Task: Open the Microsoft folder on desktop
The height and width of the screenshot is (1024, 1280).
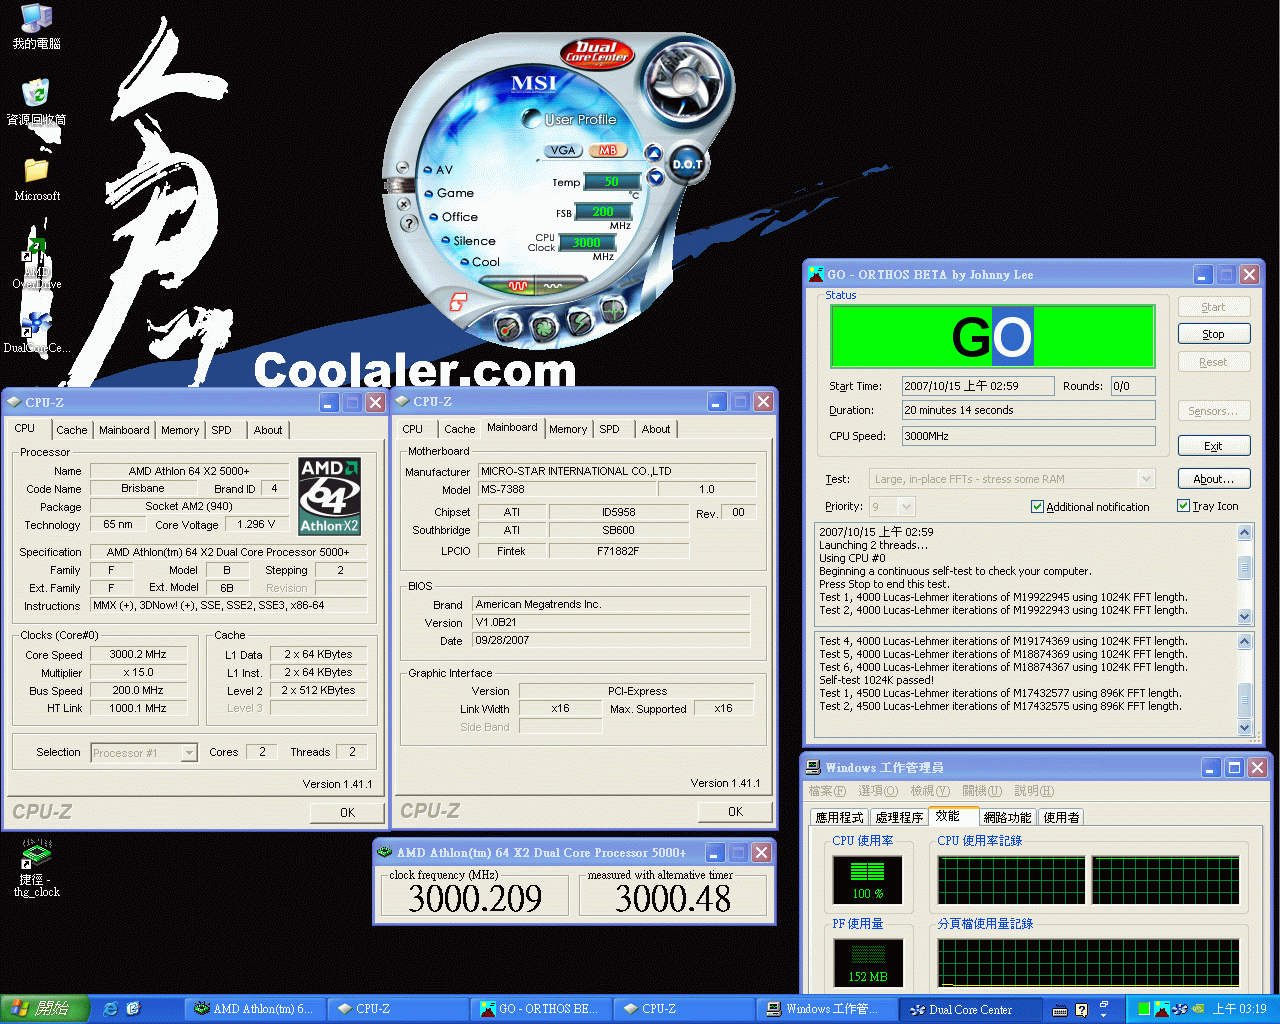Action: coord(37,179)
